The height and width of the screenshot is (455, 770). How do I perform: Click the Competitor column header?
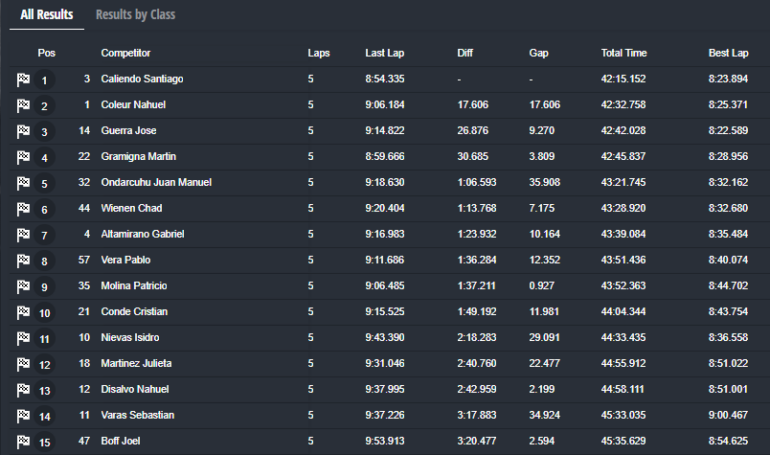pyautogui.click(x=126, y=53)
